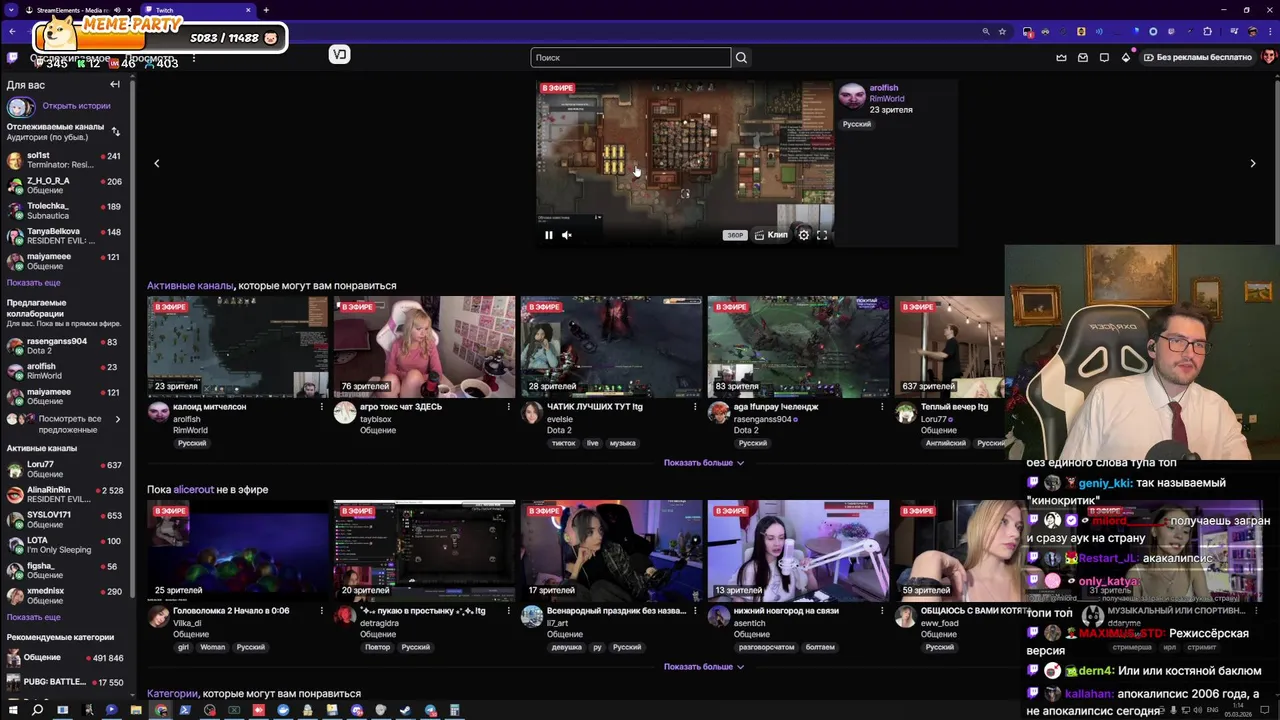
Task: Open options for Головоломка 2 card
Action: [x=321, y=610]
